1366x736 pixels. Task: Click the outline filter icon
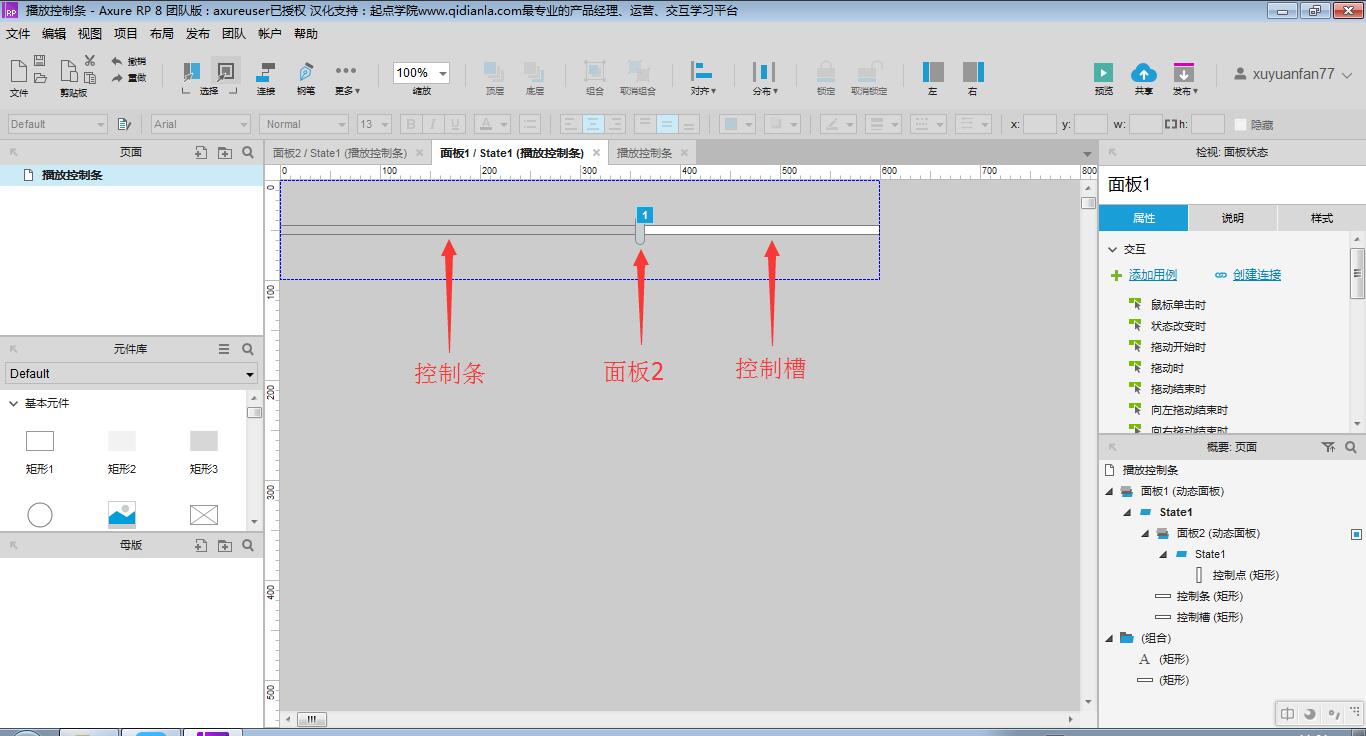click(1328, 447)
